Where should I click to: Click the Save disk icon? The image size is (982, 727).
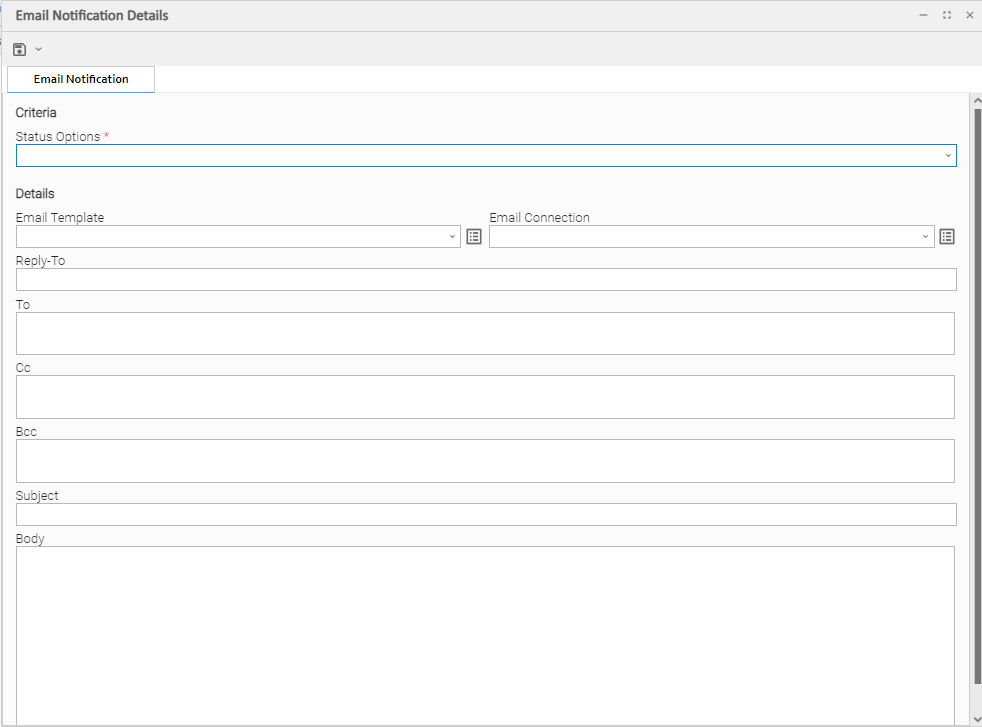point(19,49)
